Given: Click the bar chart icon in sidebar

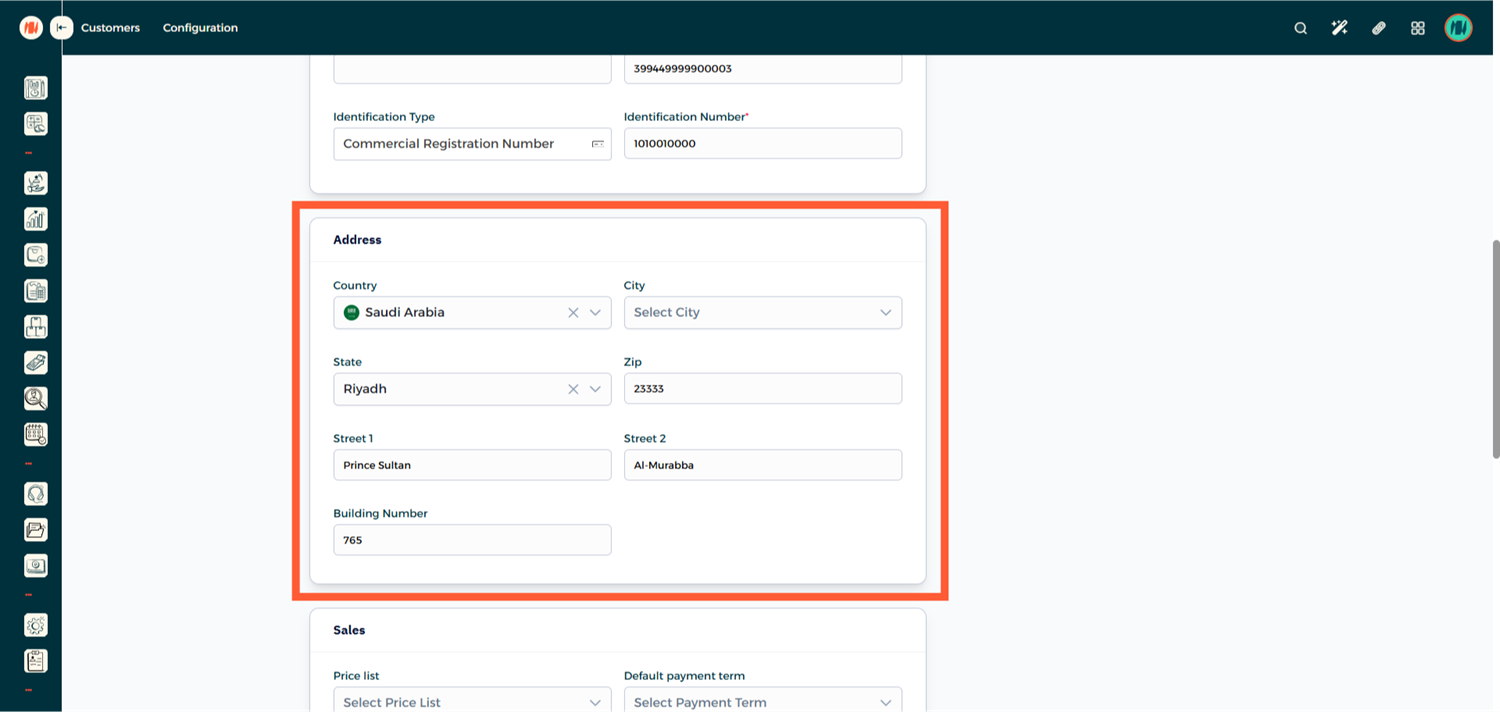Looking at the screenshot, I should pos(36,219).
